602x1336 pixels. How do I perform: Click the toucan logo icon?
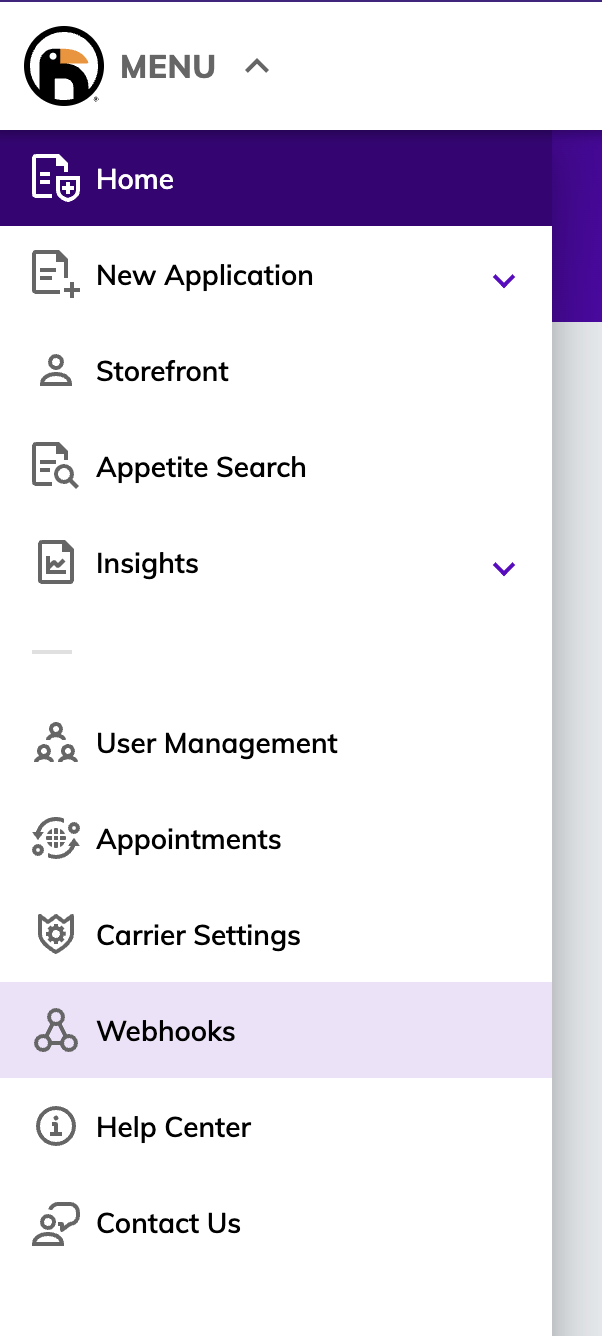coord(63,66)
